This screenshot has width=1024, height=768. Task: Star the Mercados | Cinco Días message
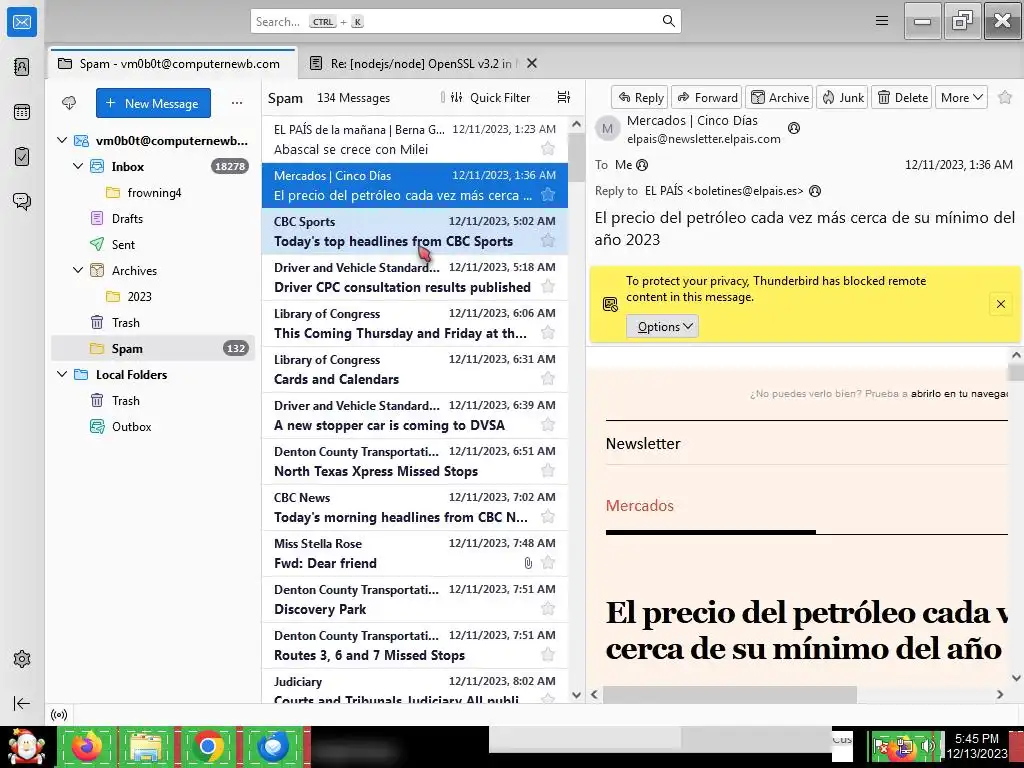coord(548,195)
